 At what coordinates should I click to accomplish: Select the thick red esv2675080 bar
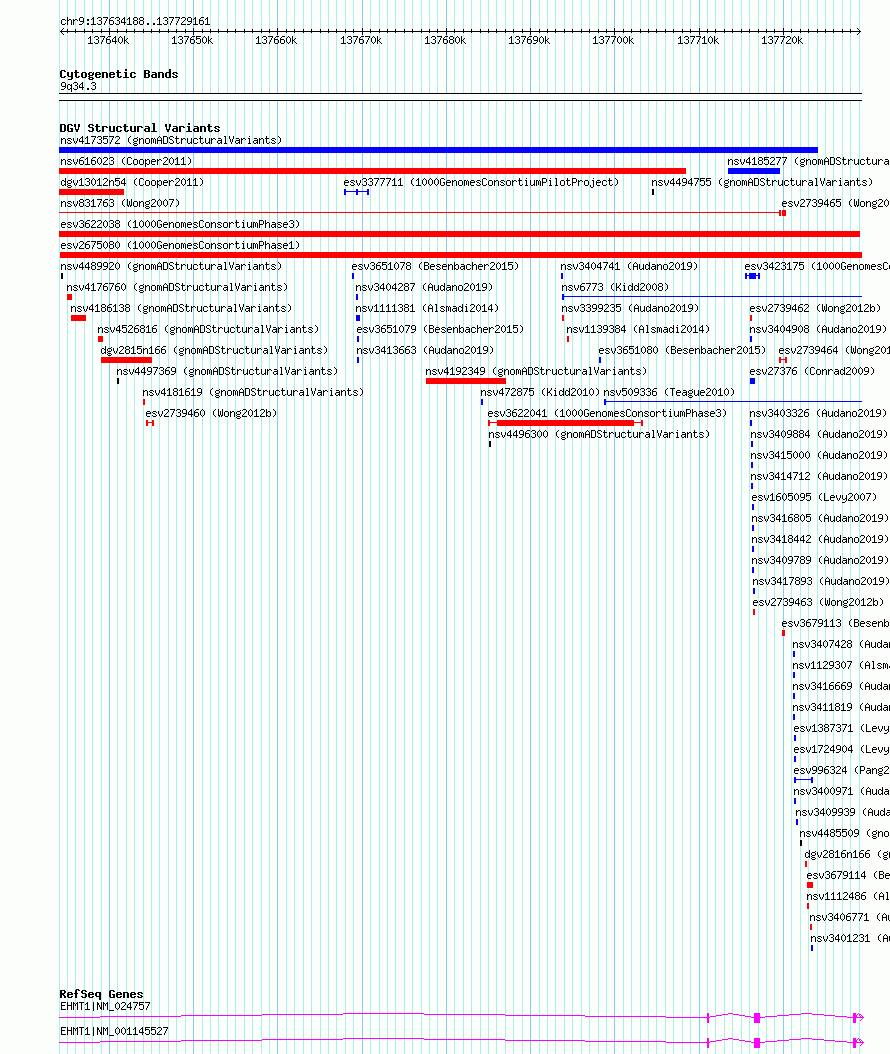pyautogui.click(x=460, y=255)
